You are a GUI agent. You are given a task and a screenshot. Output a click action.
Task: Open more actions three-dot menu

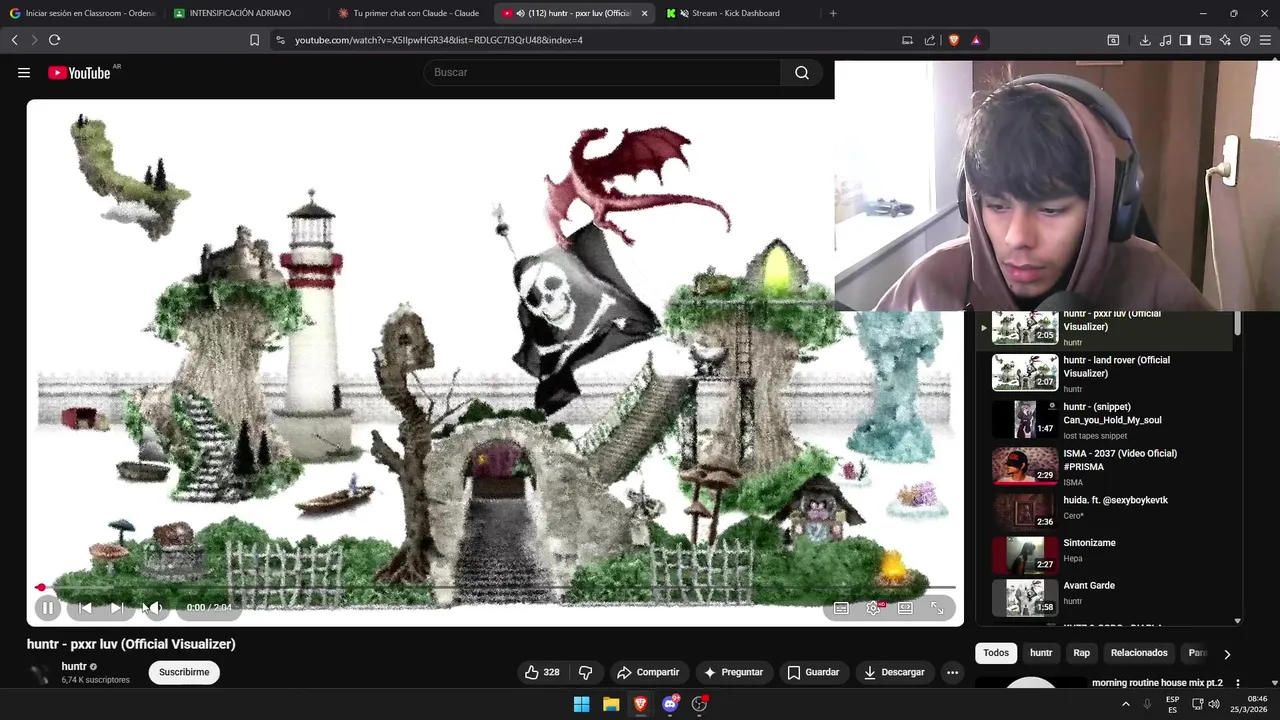coord(952,672)
